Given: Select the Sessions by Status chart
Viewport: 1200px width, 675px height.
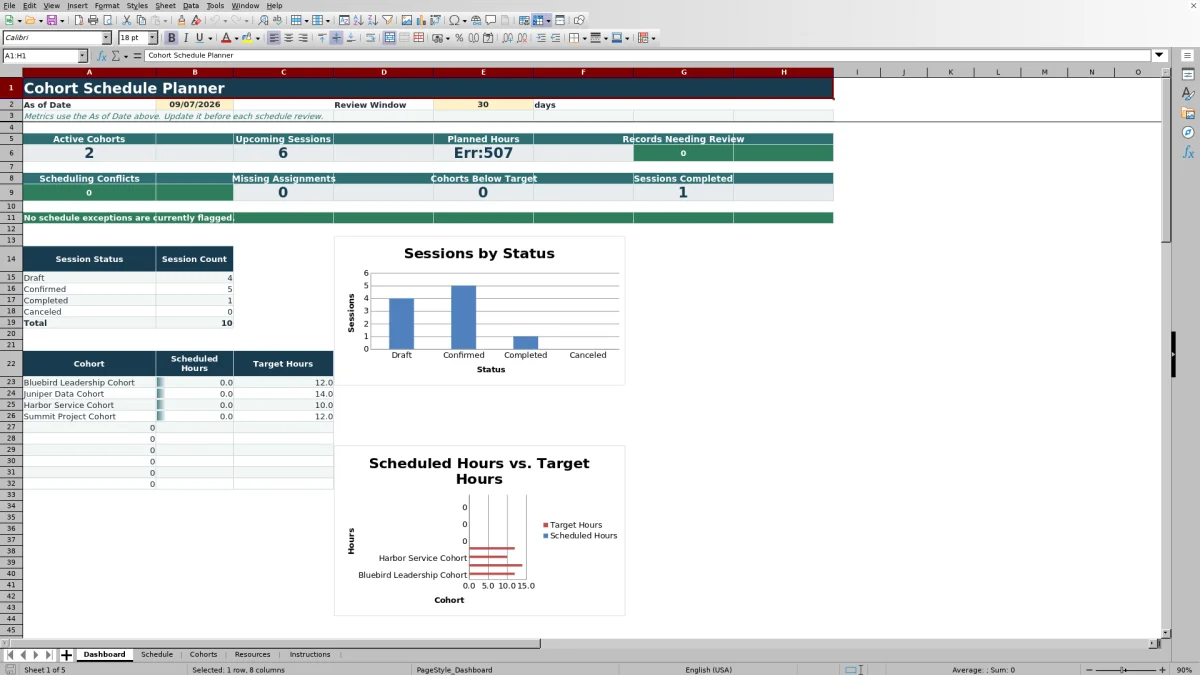Looking at the screenshot, I should click(x=479, y=310).
